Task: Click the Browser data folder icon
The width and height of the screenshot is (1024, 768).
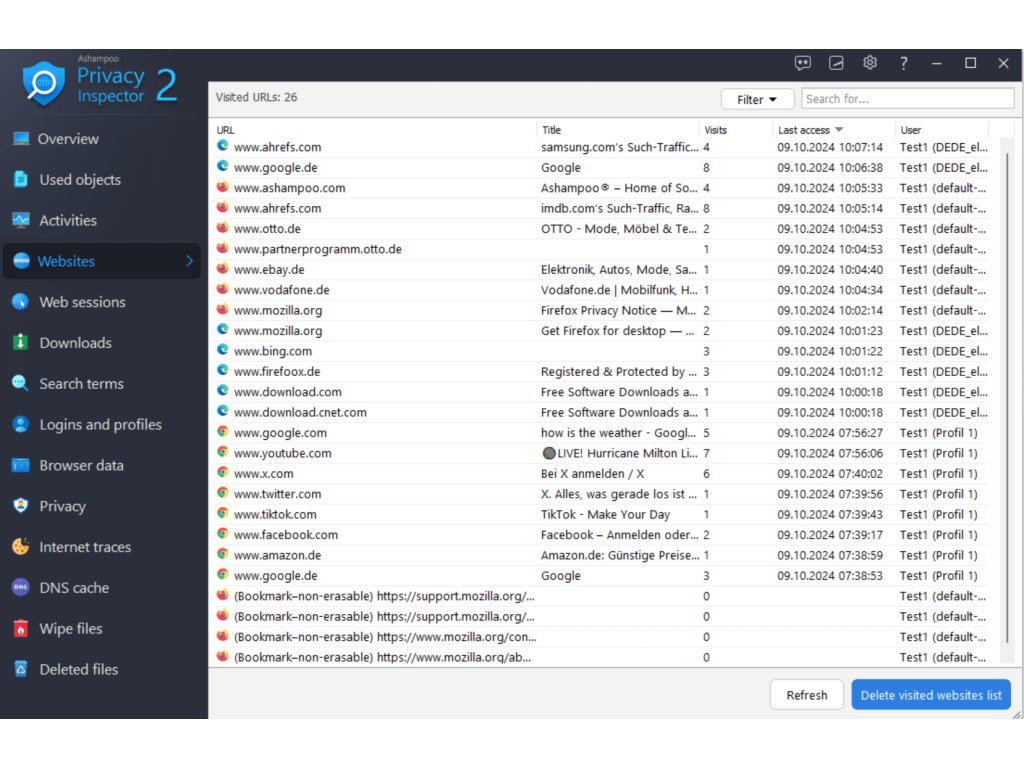Action: tap(21, 465)
